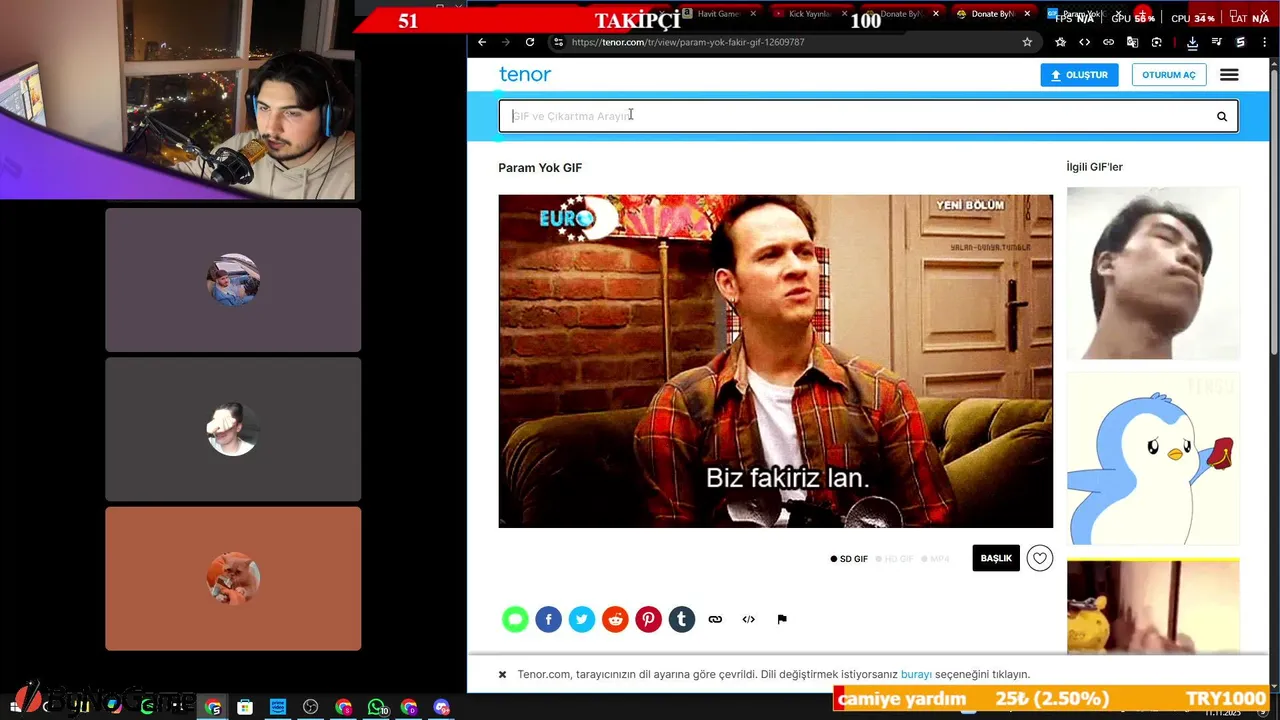Screen dimensions: 1280x720
Task: Open Microsoft Store from taskbar
Action: 245,707
